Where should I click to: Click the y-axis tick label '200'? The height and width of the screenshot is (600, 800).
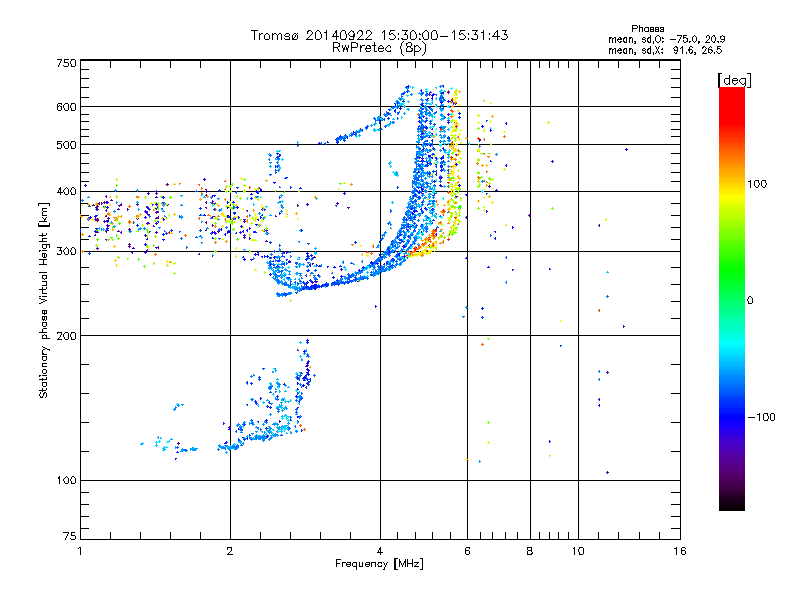pos(67,336)
